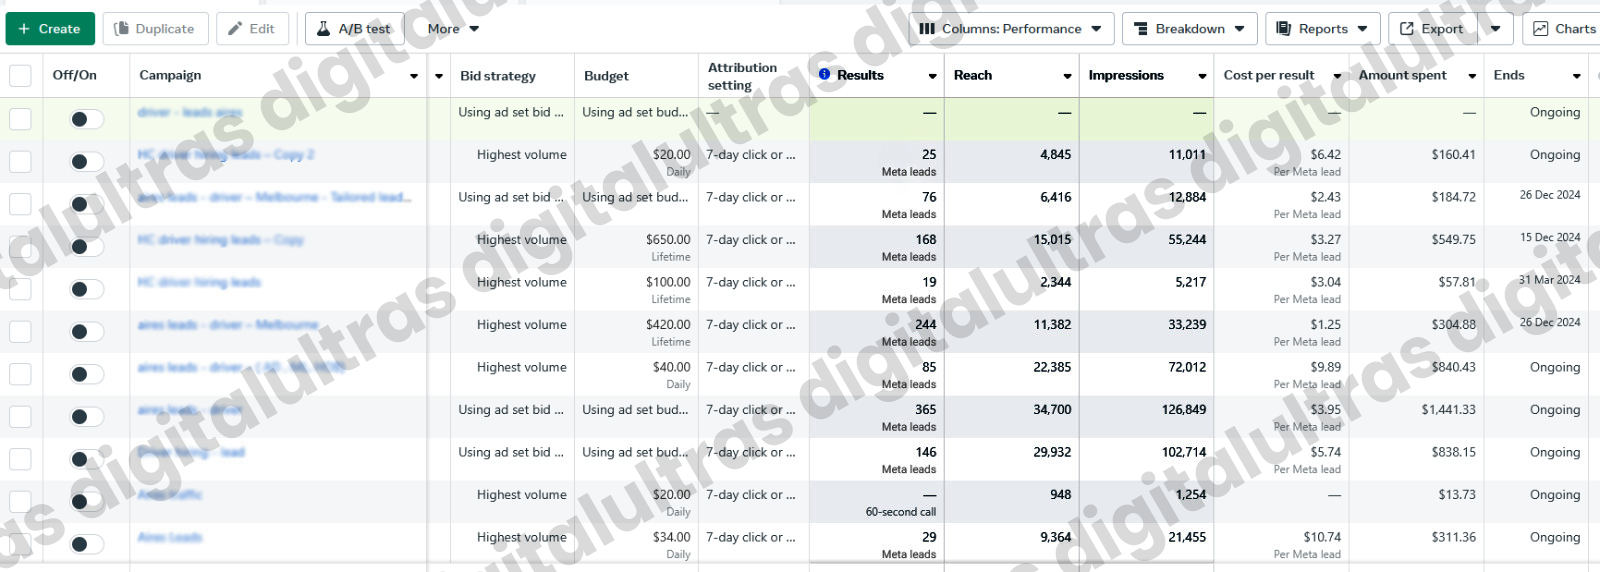Image resolution: width=1600 pixels, height=572 pixels.
Task: Click the Reports document icon
Action: pos(1284,29)
